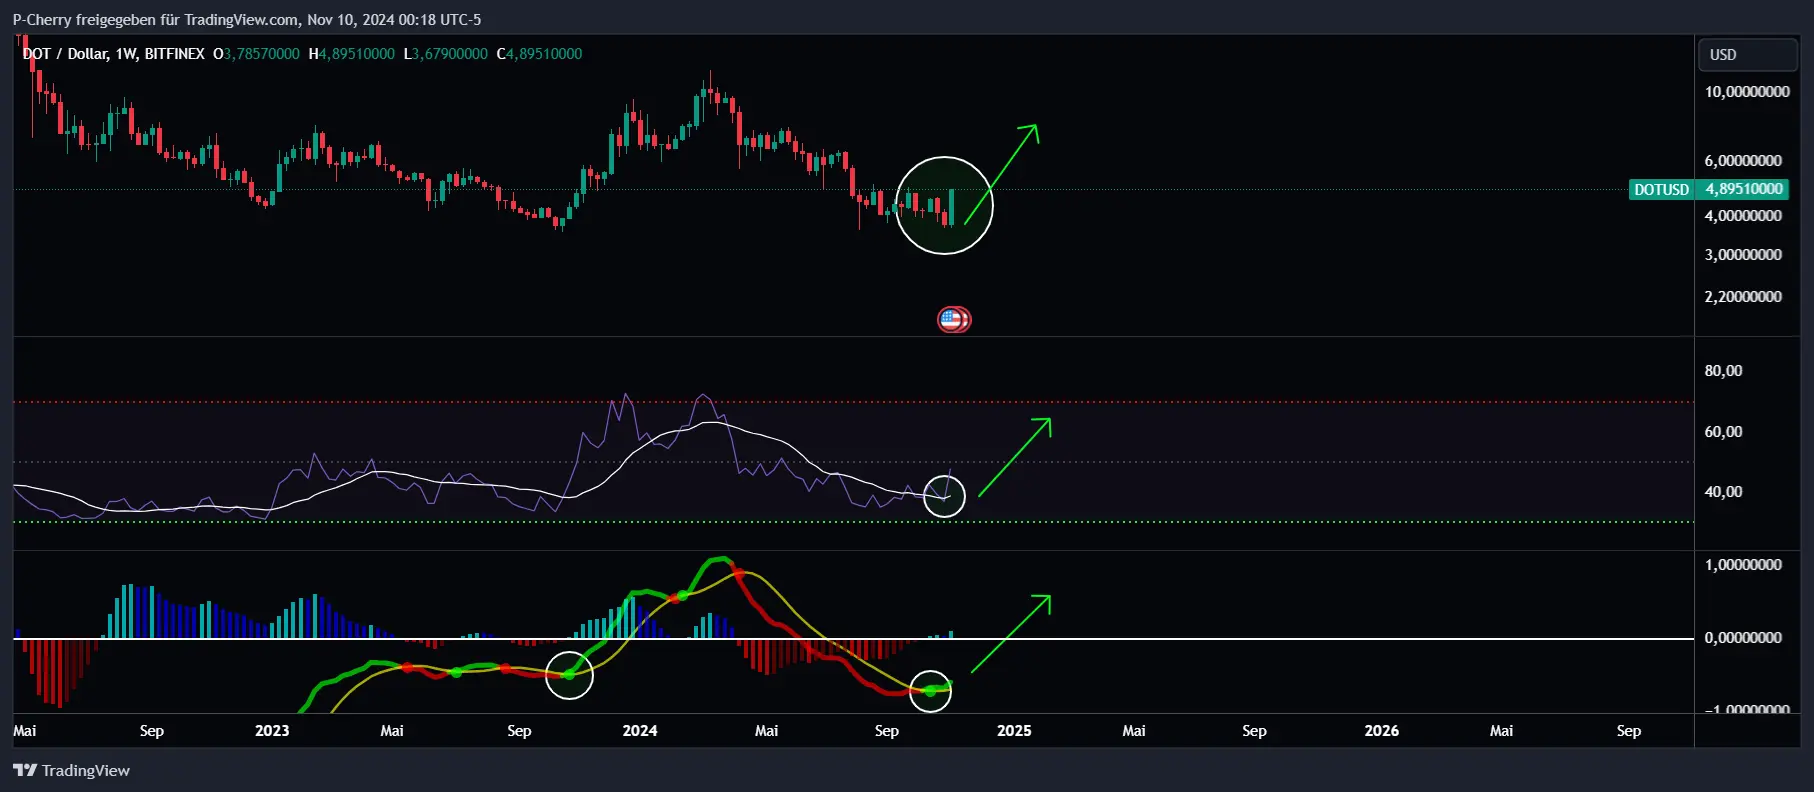Click the open value O3,78570000

(256, 54)
